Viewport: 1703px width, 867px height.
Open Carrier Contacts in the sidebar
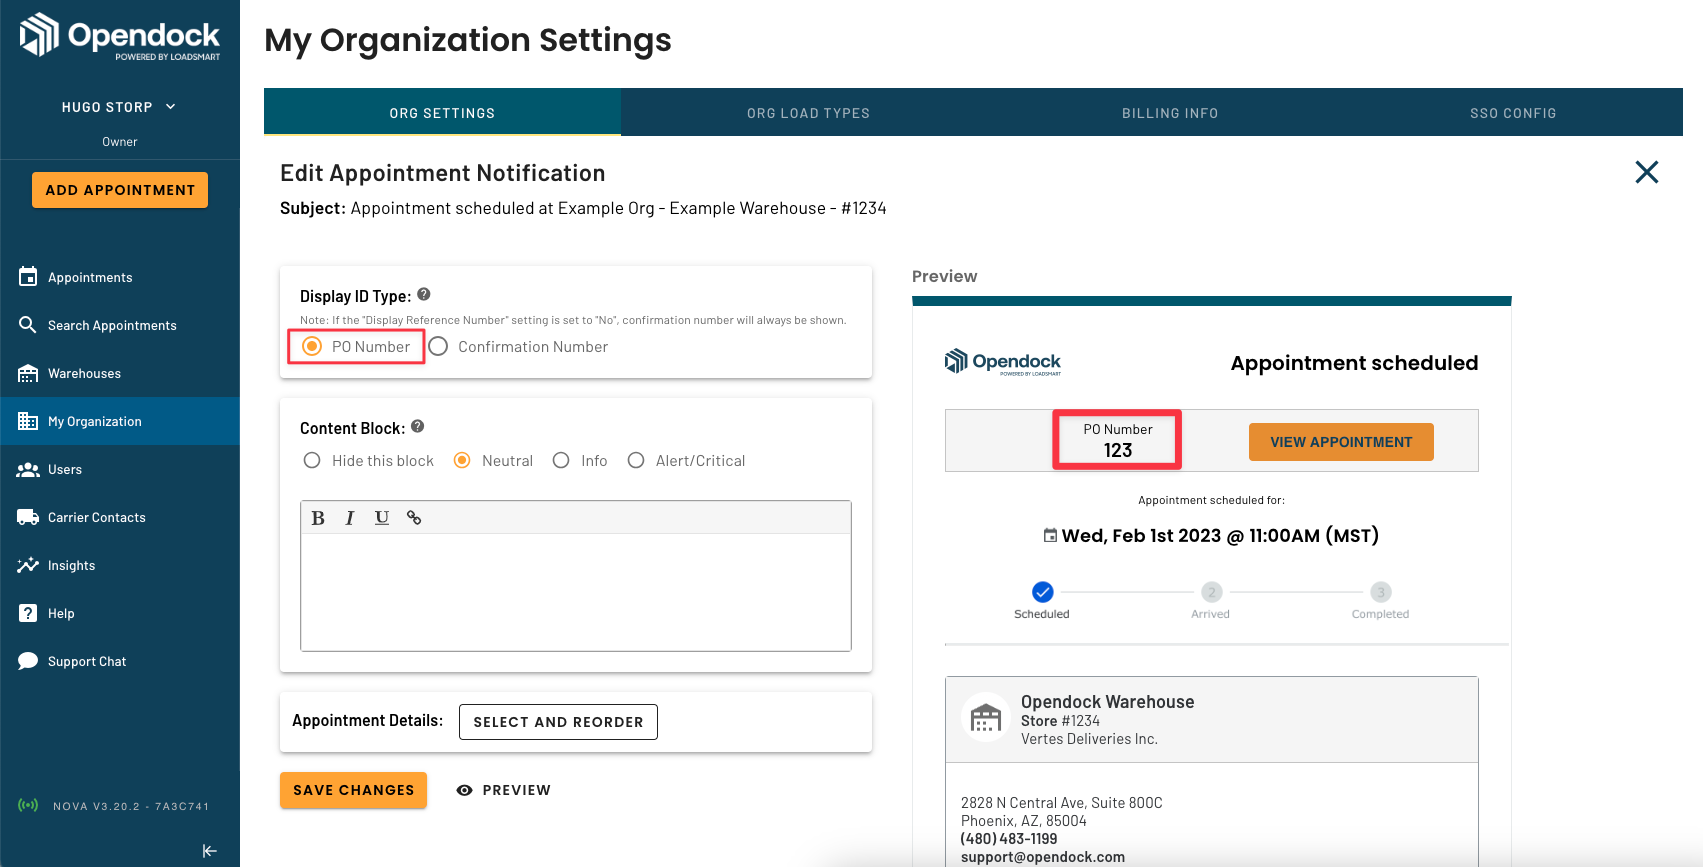pyautogui.click(x=97, y=517)
